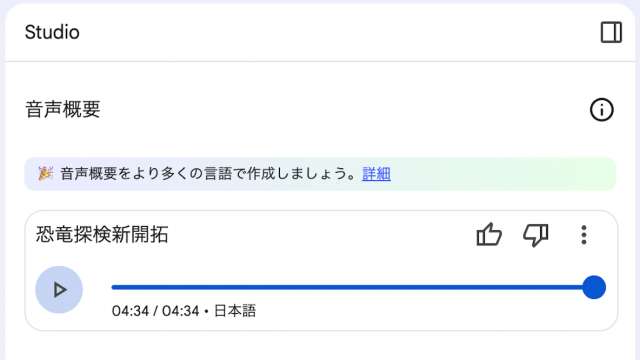Seek to three-quarters of the audio track
Viewport: 640px width, 360px height.
tap(473, 287)
